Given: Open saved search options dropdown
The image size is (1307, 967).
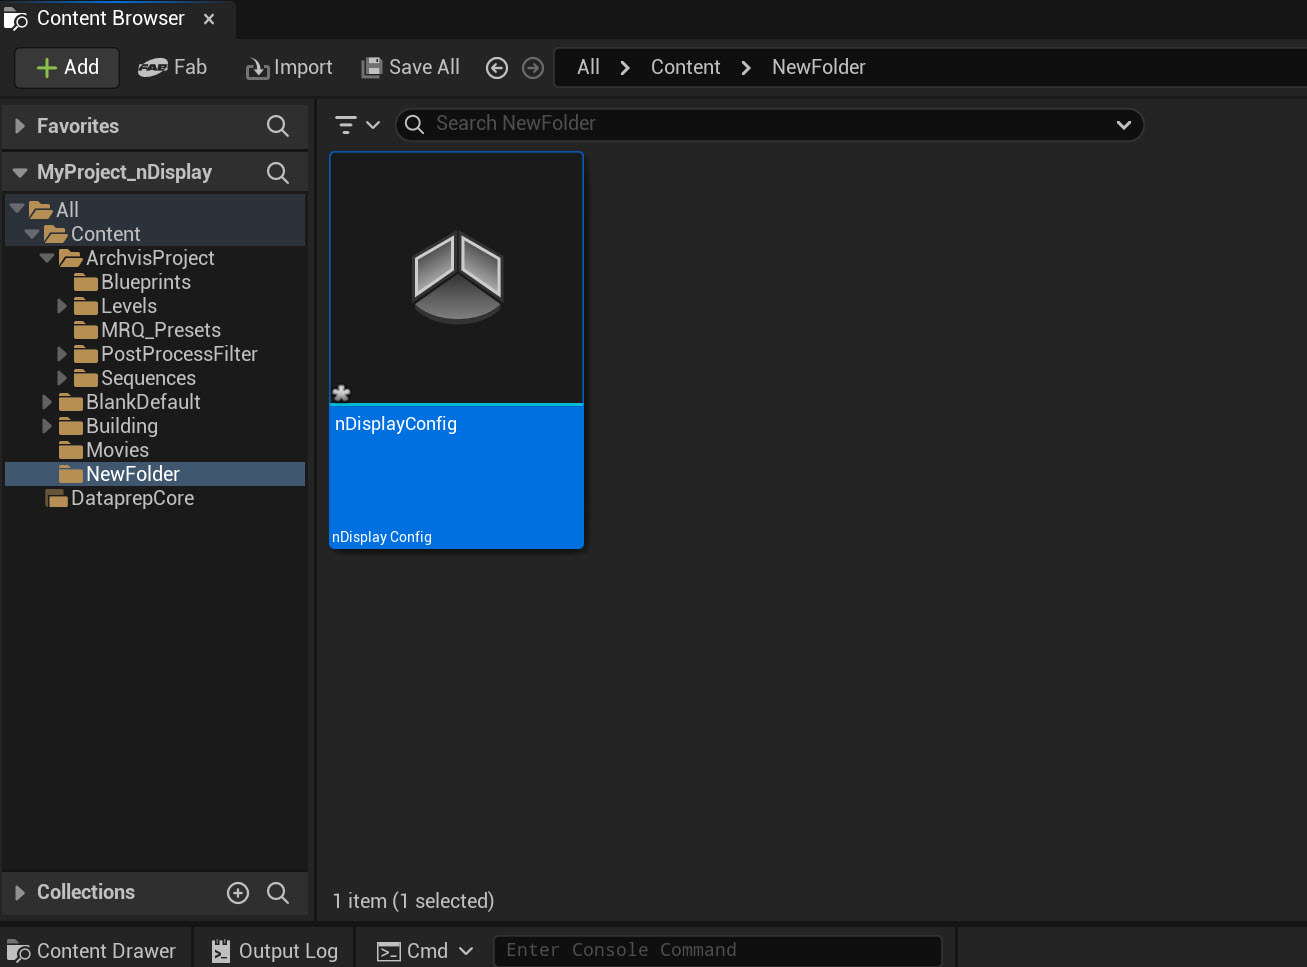Looking at the screenshot, I should click(1124, 124).
